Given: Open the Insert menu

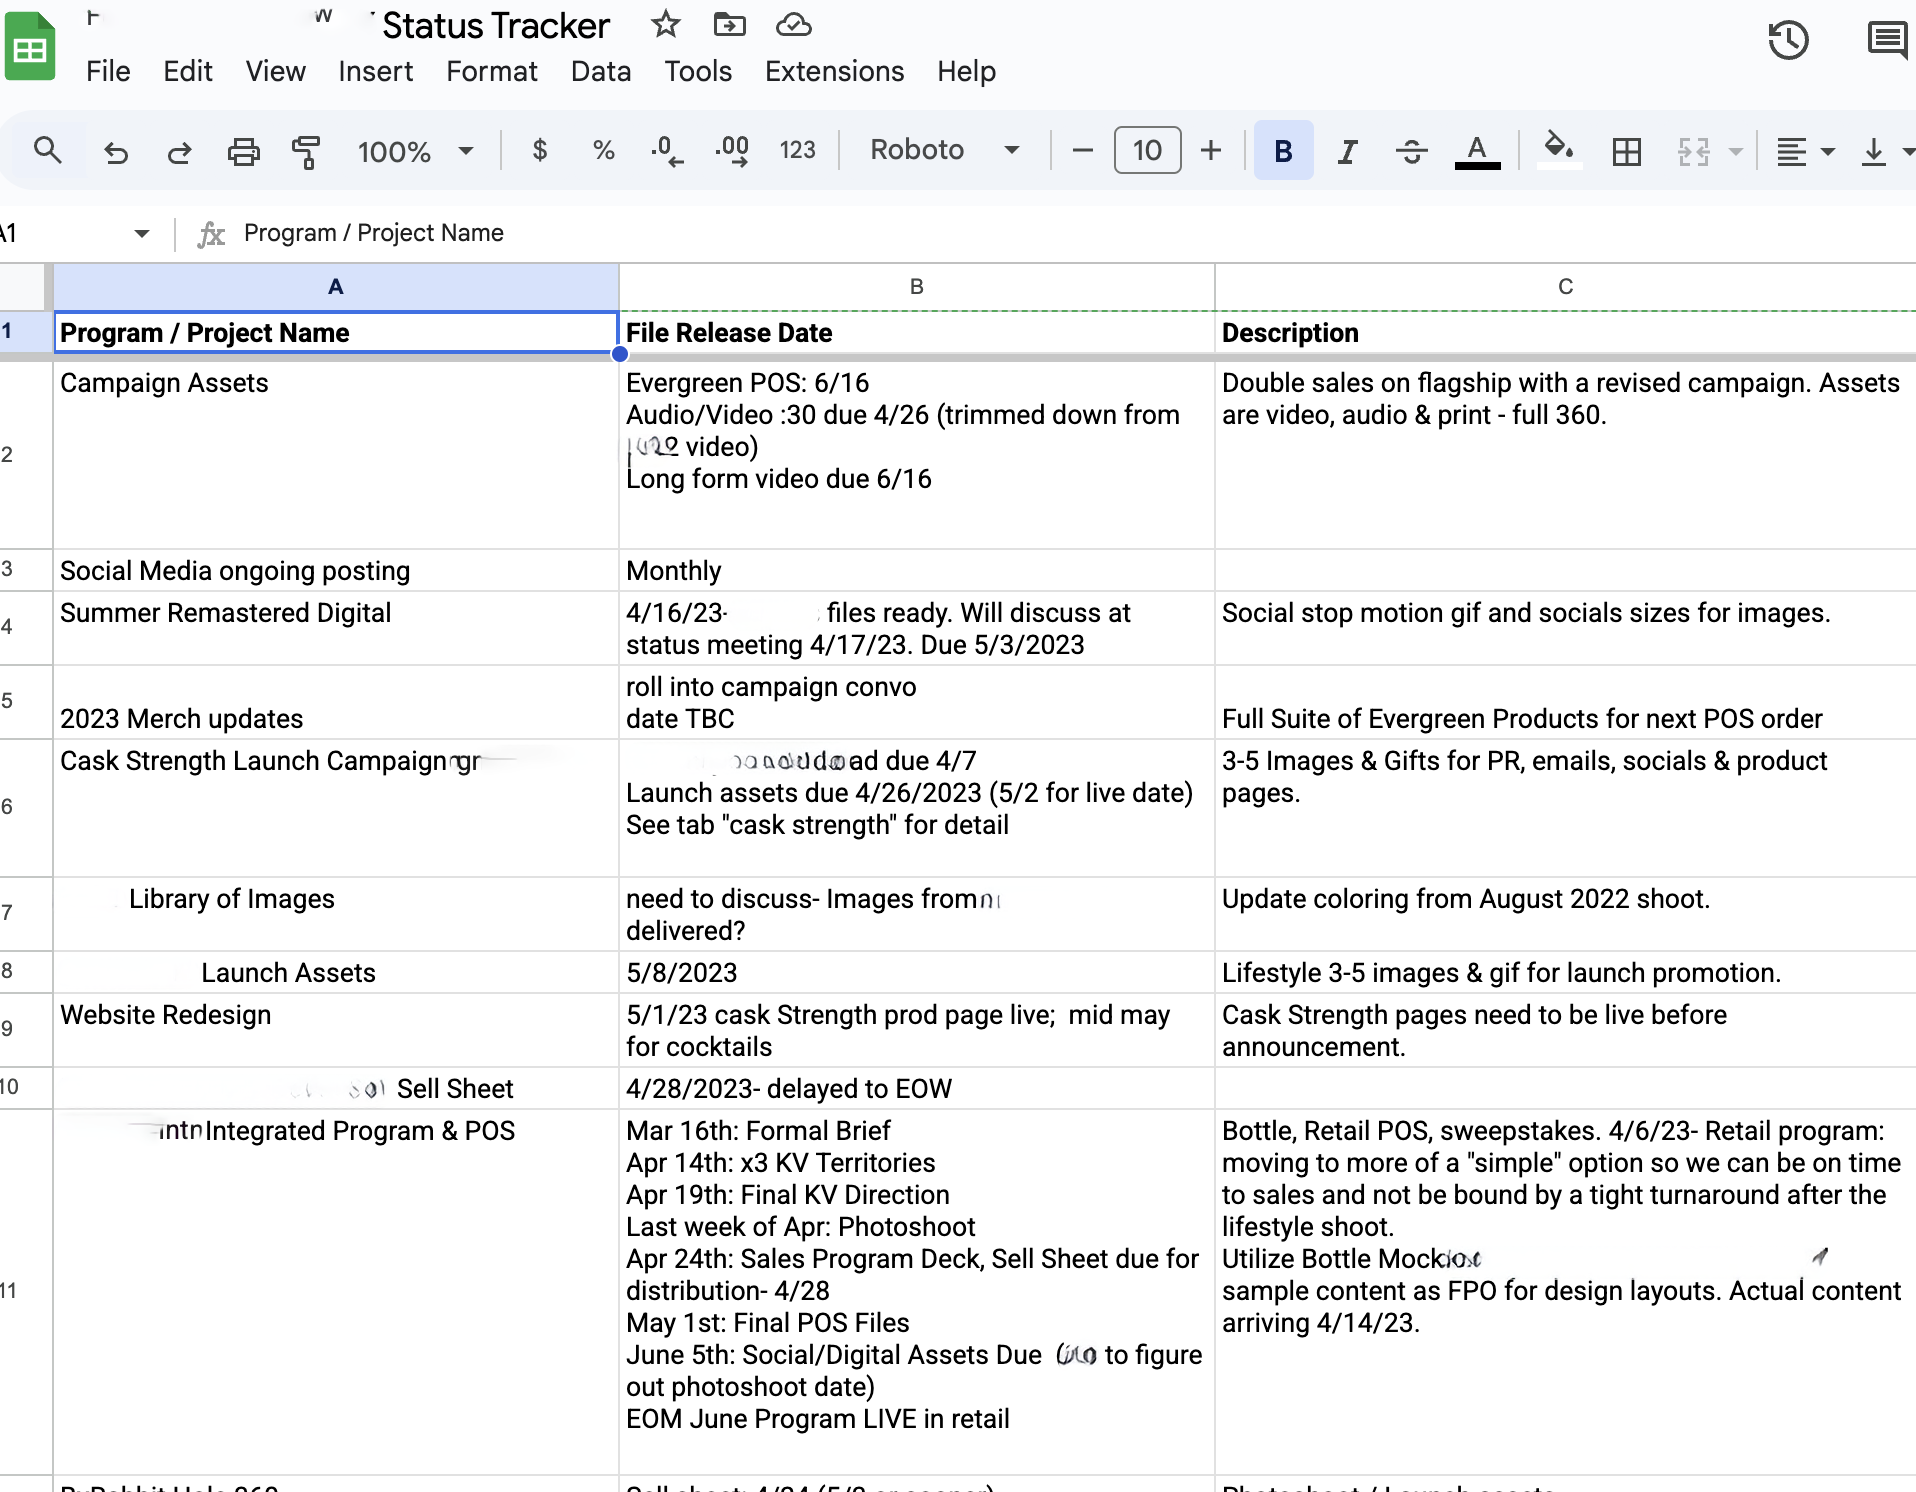Looking at the screenshot, I should pyautogui.click(x=375, y=71).
